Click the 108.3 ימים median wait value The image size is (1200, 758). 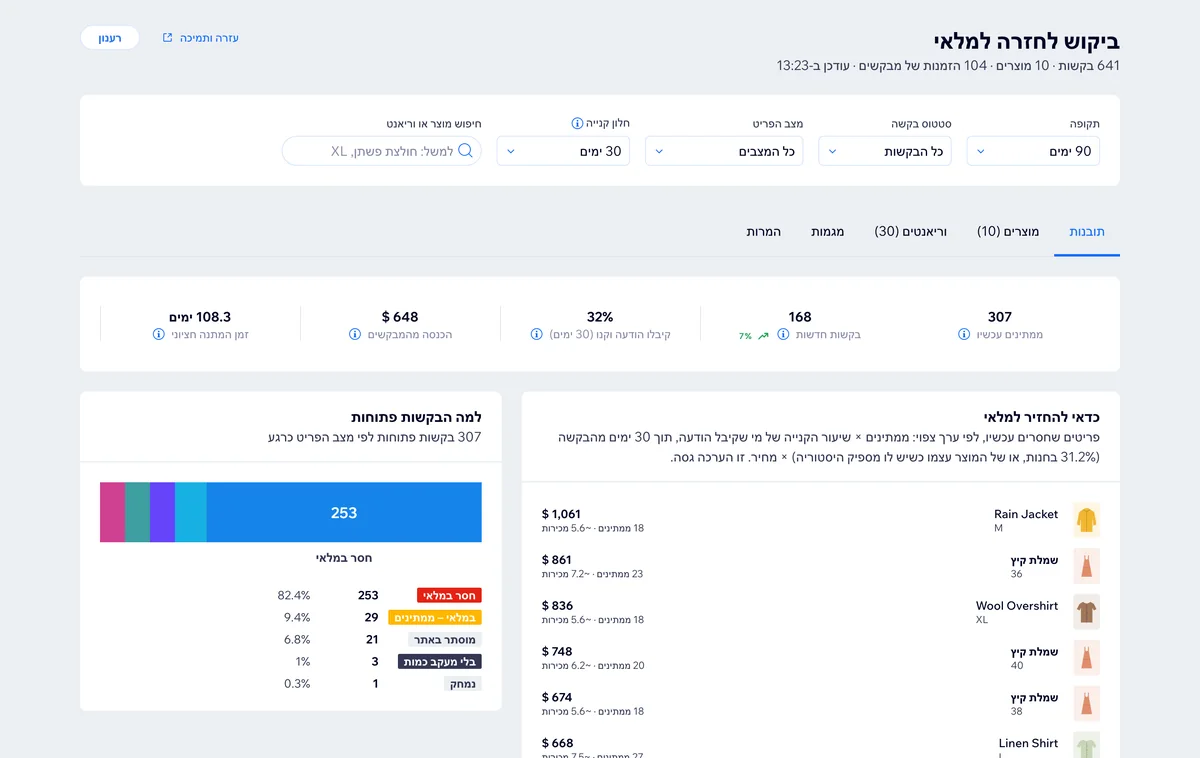[x=200, y=317]
